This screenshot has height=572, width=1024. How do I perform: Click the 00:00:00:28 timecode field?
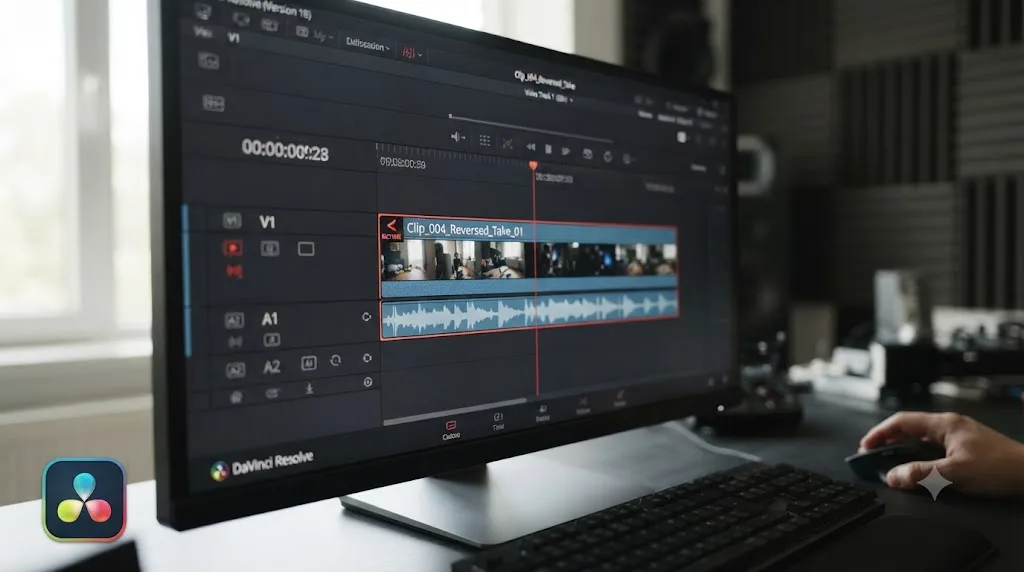coord(285,150)
